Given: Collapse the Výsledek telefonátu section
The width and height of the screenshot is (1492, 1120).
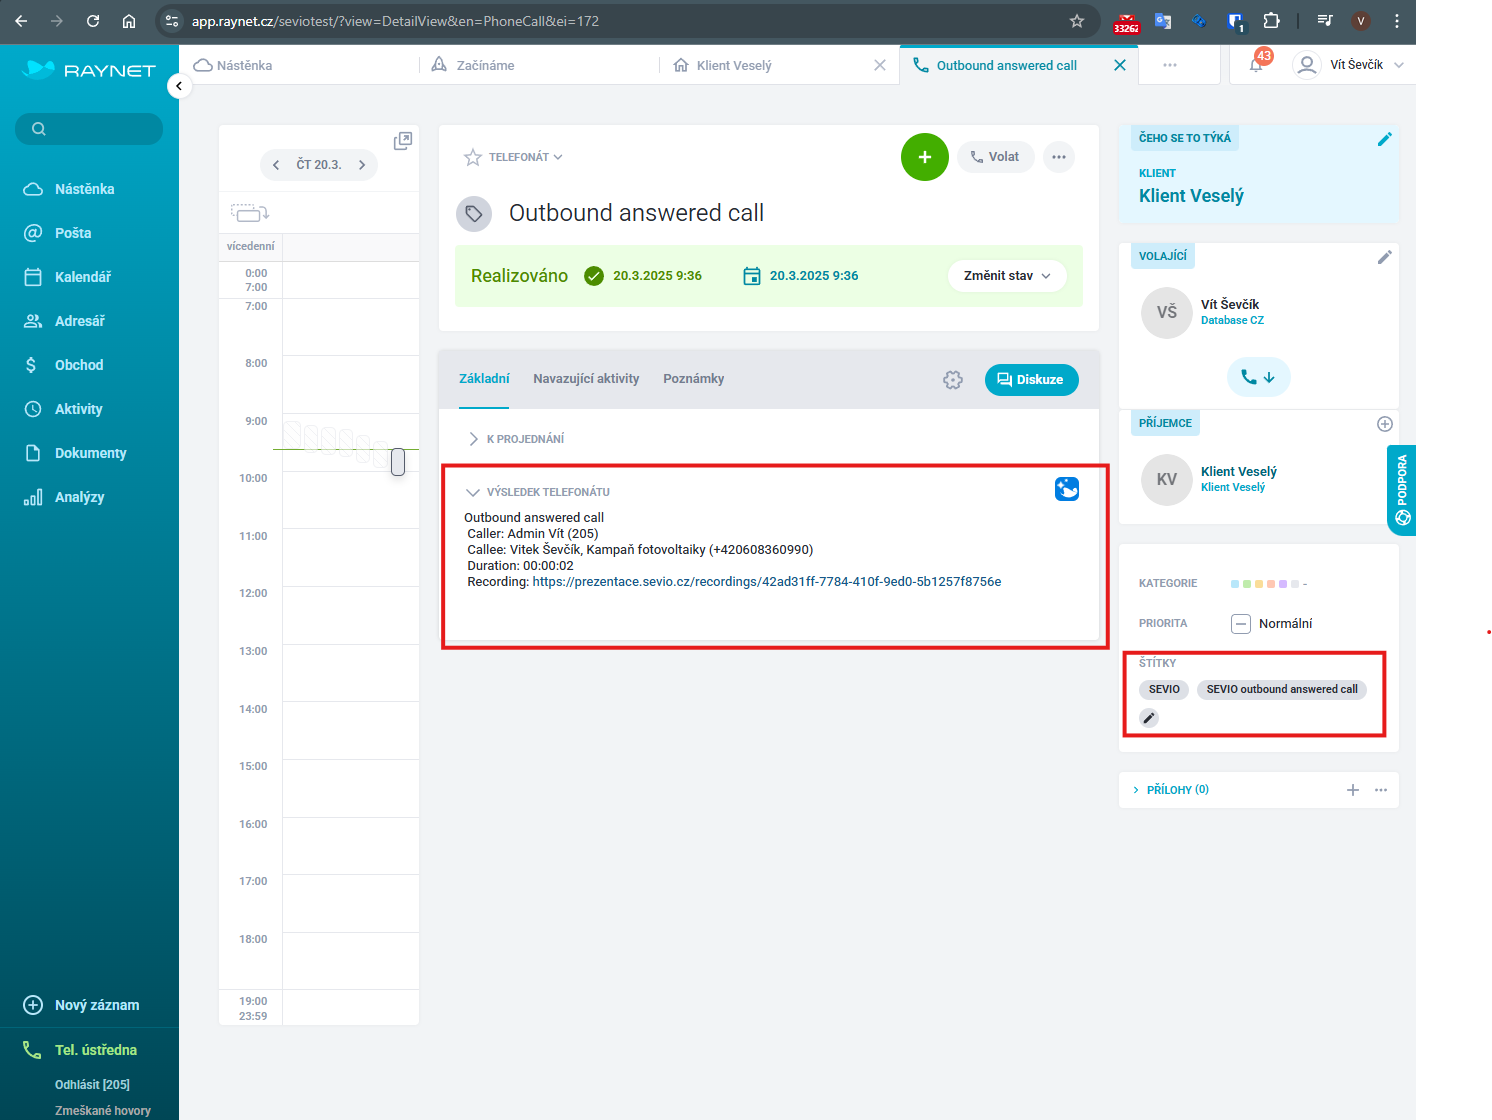Looking at the screenshot, I should tap(473, 492).
